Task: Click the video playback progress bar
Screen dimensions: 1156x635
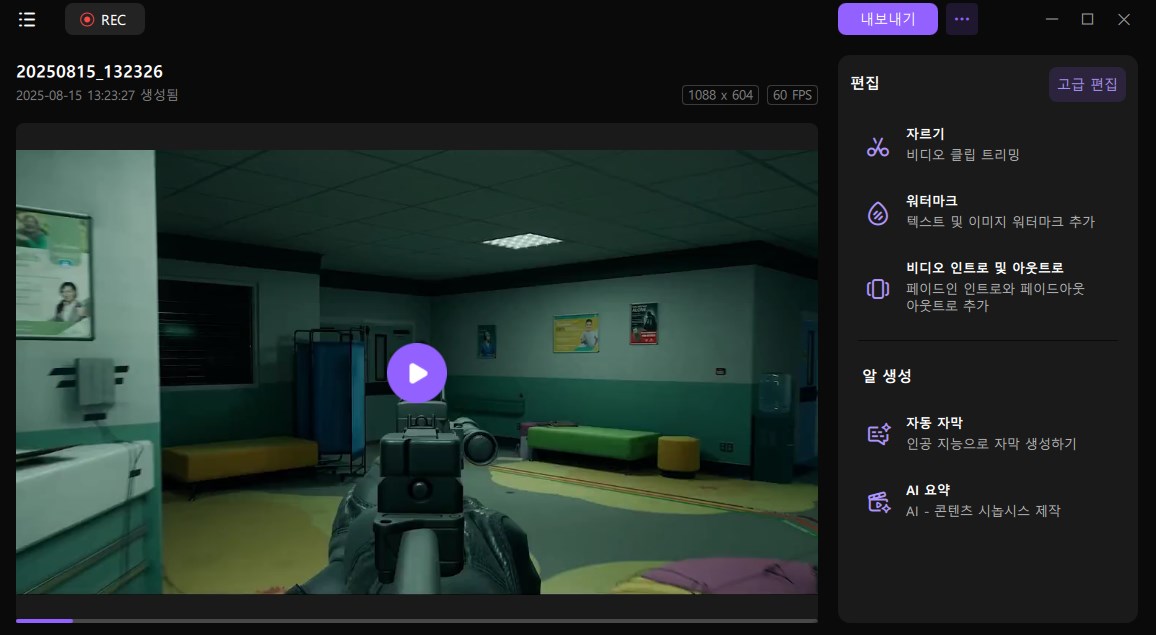Action: pos(416,621)
